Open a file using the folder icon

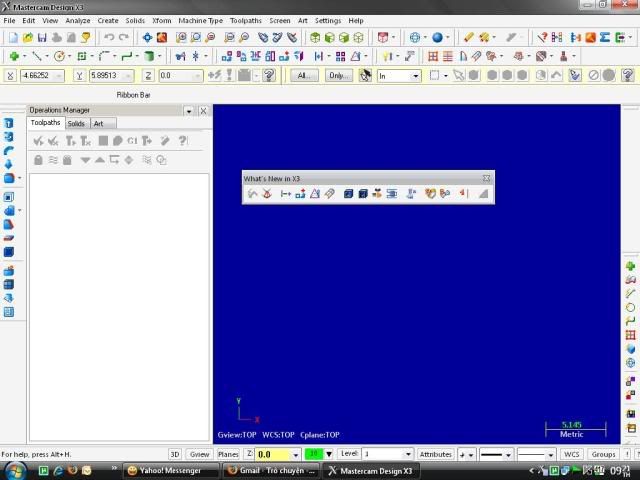pos(28,38)
